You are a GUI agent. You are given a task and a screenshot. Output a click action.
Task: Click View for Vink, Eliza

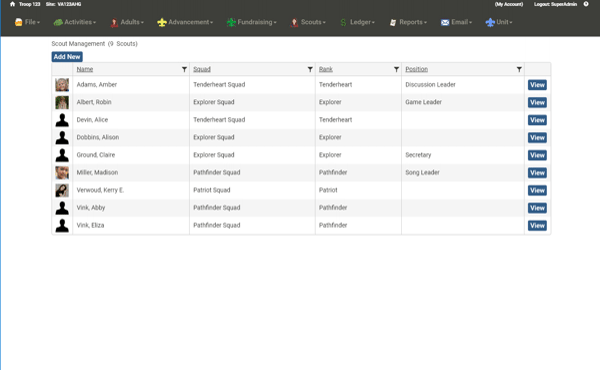click(537, 225)
